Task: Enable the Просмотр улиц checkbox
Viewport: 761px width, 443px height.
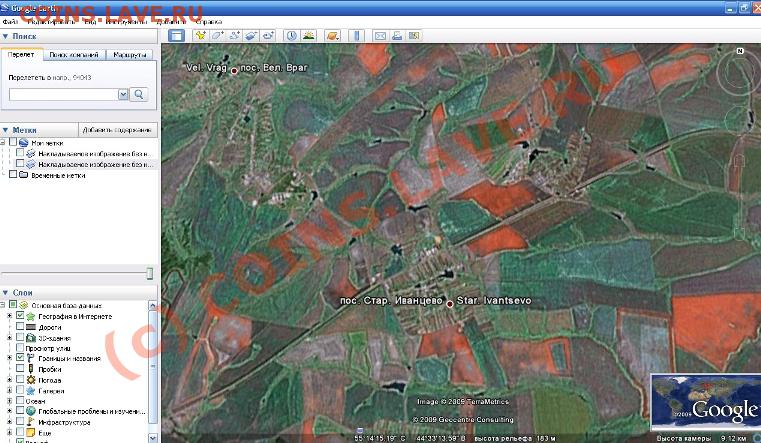Action: [20, 348]
